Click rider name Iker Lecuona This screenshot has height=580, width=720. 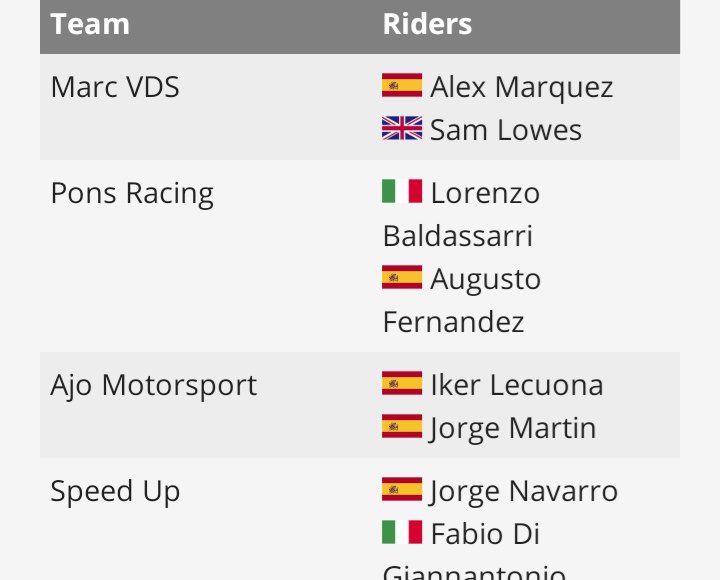[516, 385]
